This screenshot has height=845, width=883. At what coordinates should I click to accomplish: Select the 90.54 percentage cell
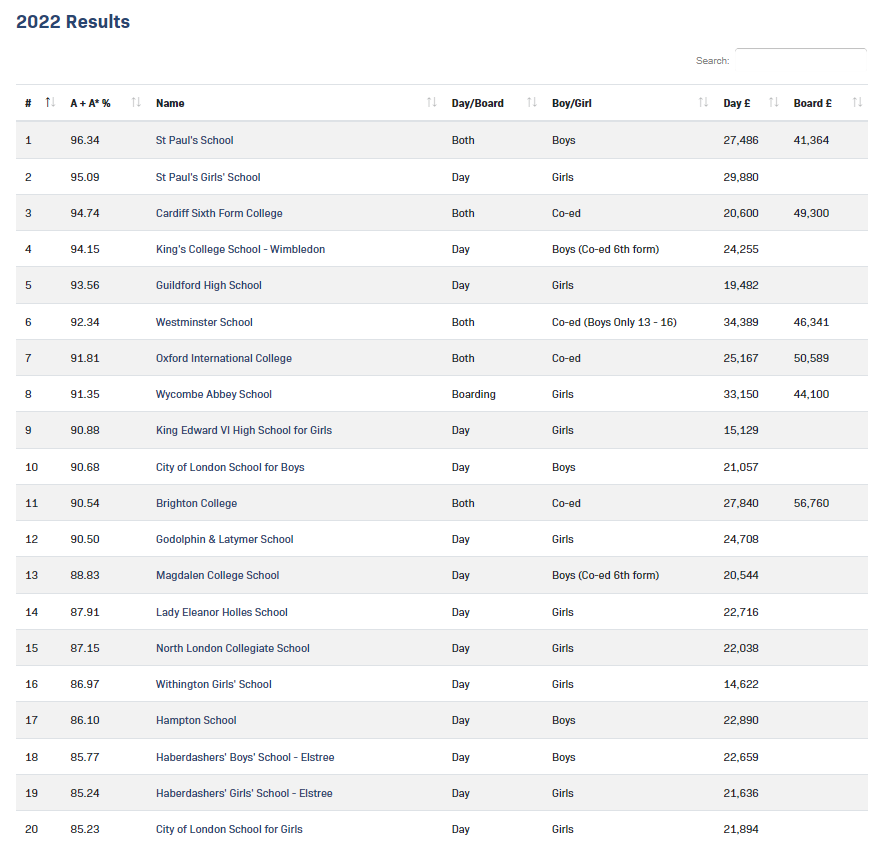(85, 504)
